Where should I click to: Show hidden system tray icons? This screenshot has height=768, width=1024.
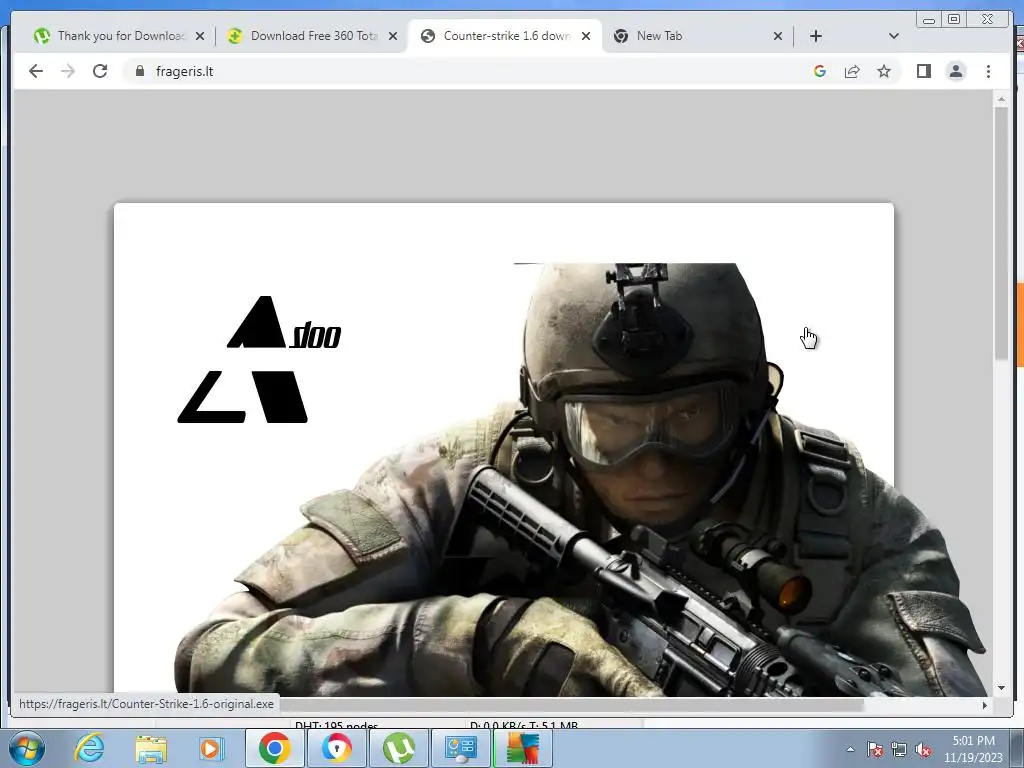[850, 750]
